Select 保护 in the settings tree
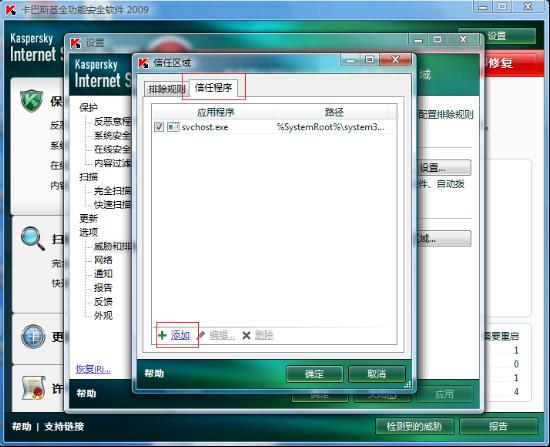Viewport: 550px width, 447px height. 88,107
